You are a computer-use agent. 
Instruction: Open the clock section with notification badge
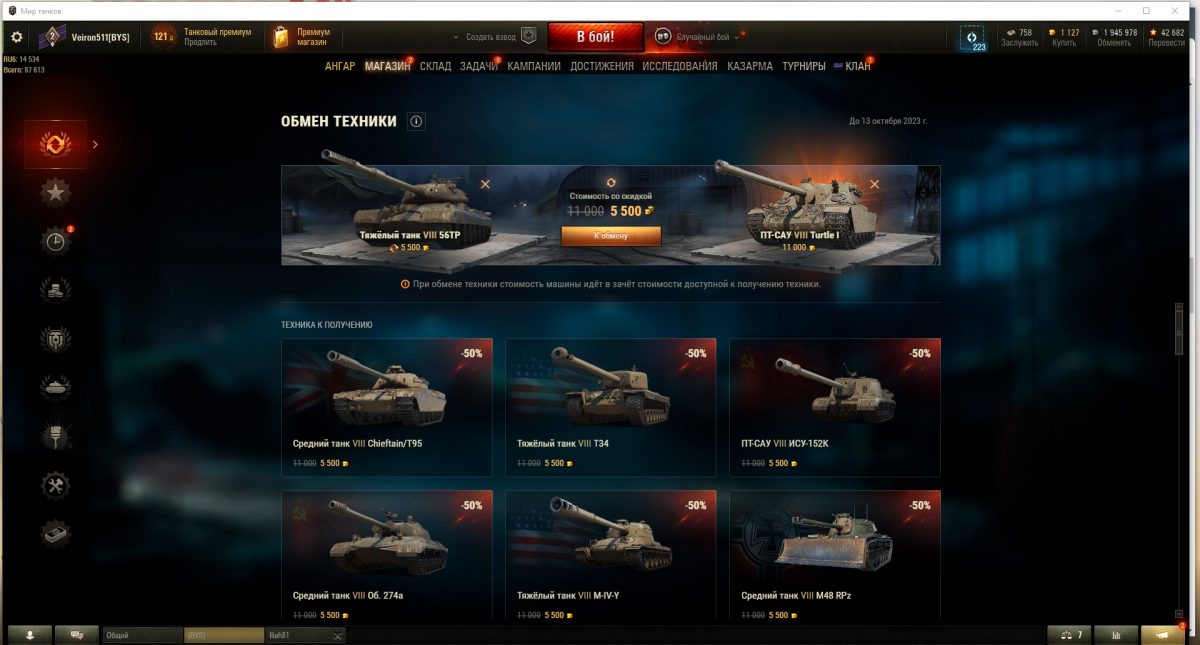coord(55,241)
